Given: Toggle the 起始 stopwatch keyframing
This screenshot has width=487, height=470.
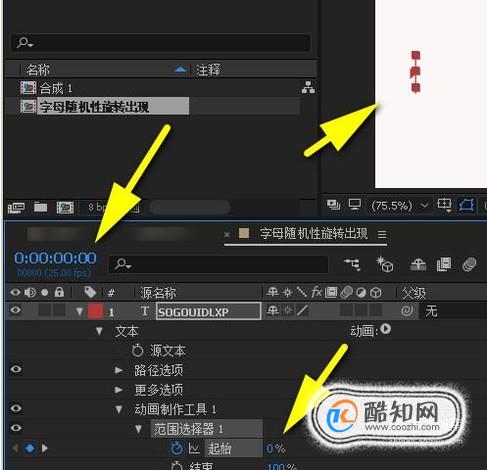Looking at the screenshot, I should [177, 448].
